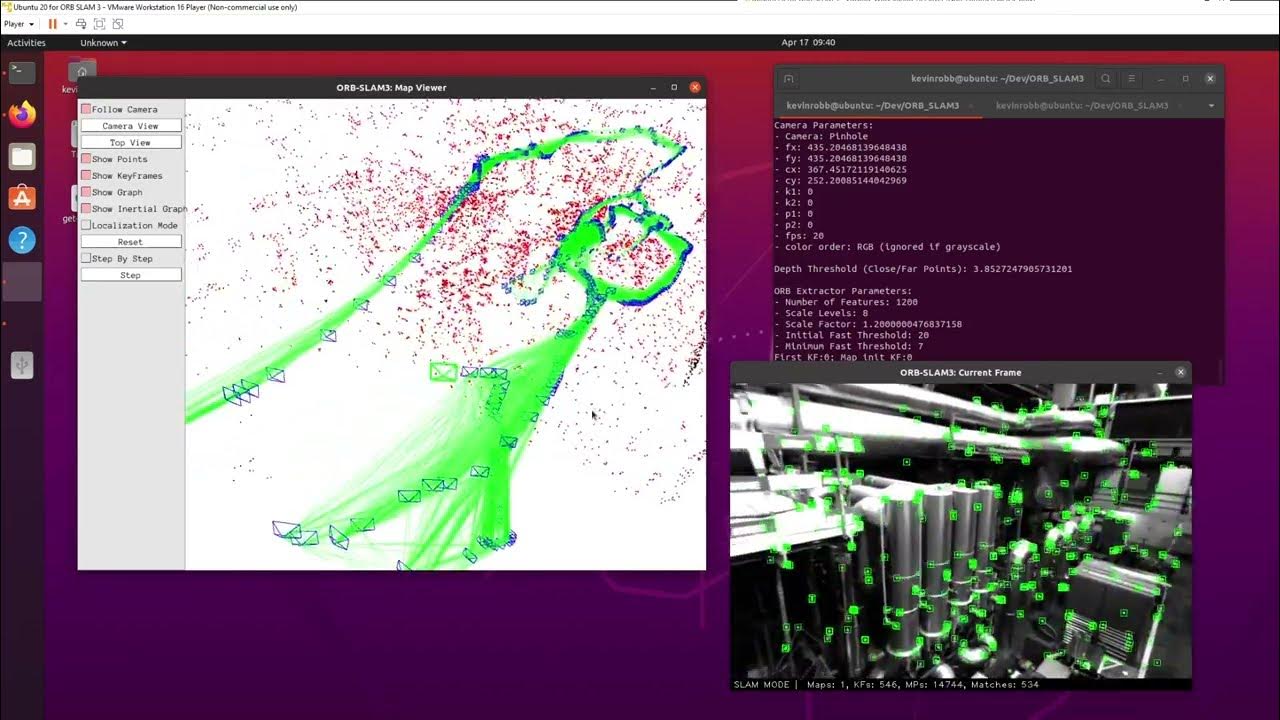Minimize the Map Viewer window

652,88
